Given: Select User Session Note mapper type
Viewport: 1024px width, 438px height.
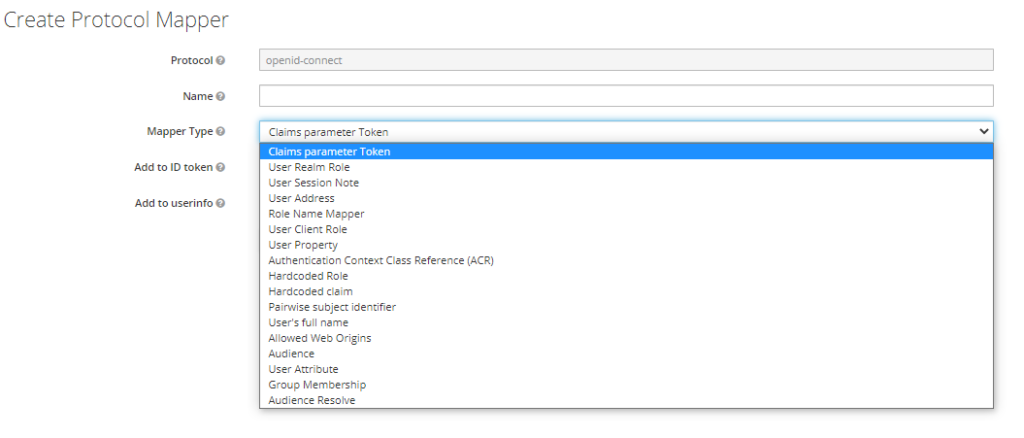Looking at the screenshot, I should click(313, 183).
